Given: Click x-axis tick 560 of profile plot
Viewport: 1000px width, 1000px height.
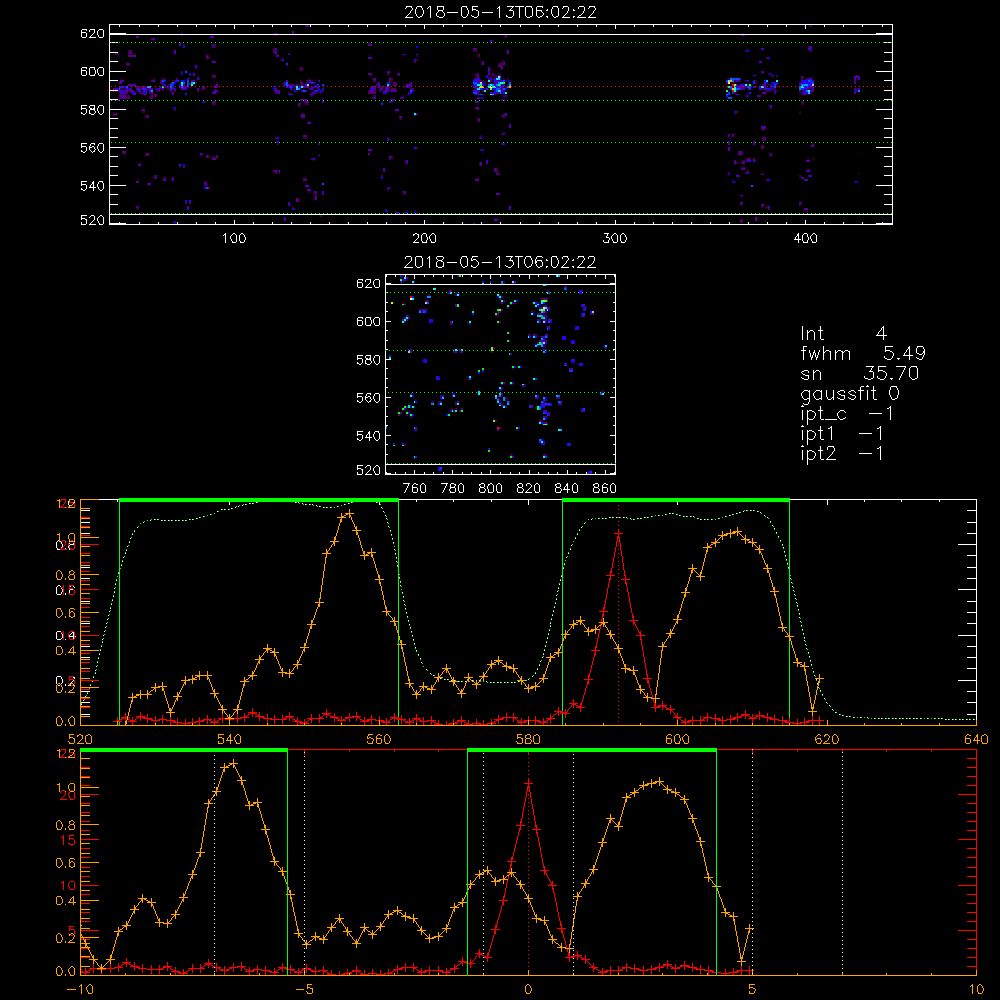Looking at the screenshot, I should [379, 739].
